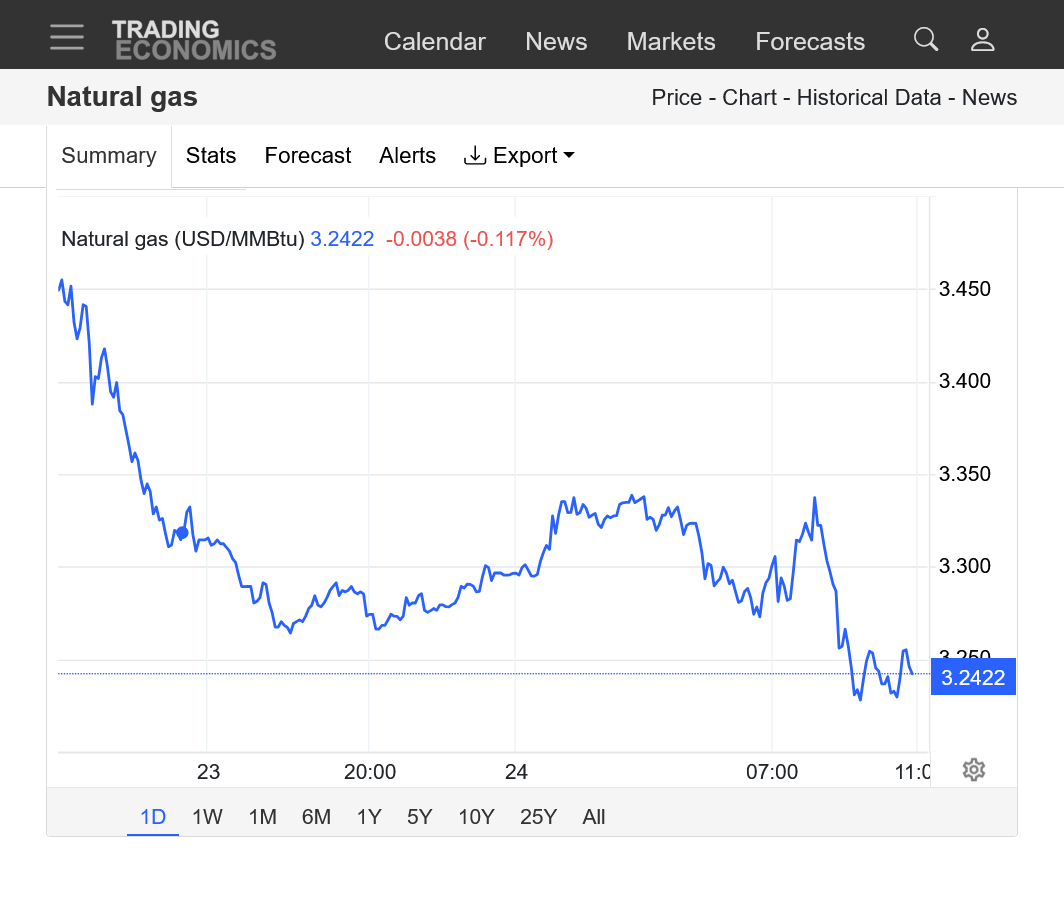The height and width of the screenshot is (901, 1064).
Task: Show the 25Y chart range
Action: [x=538, y=817]
